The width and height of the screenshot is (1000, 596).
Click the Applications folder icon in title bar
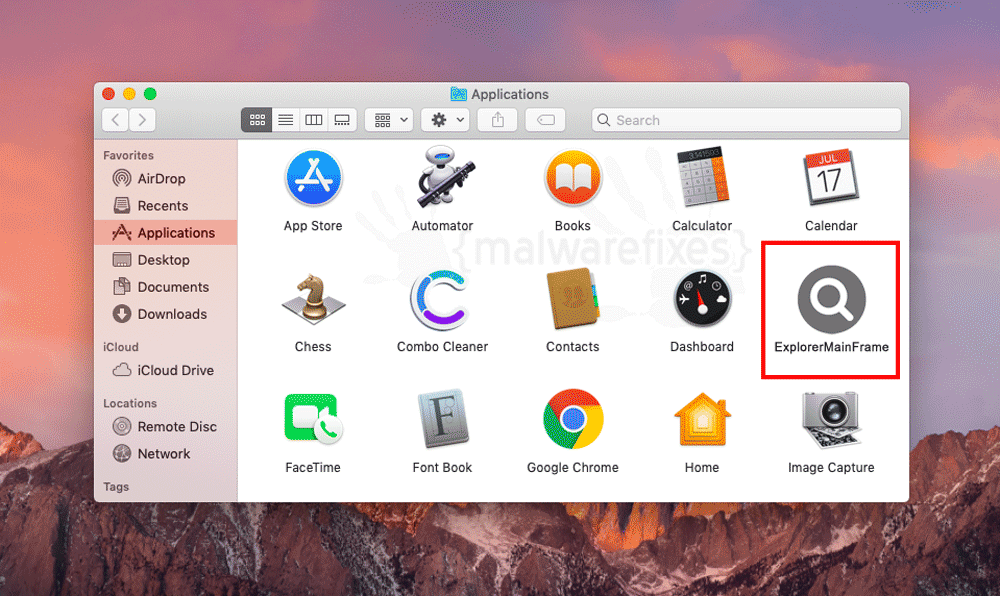tap(458, 94)
